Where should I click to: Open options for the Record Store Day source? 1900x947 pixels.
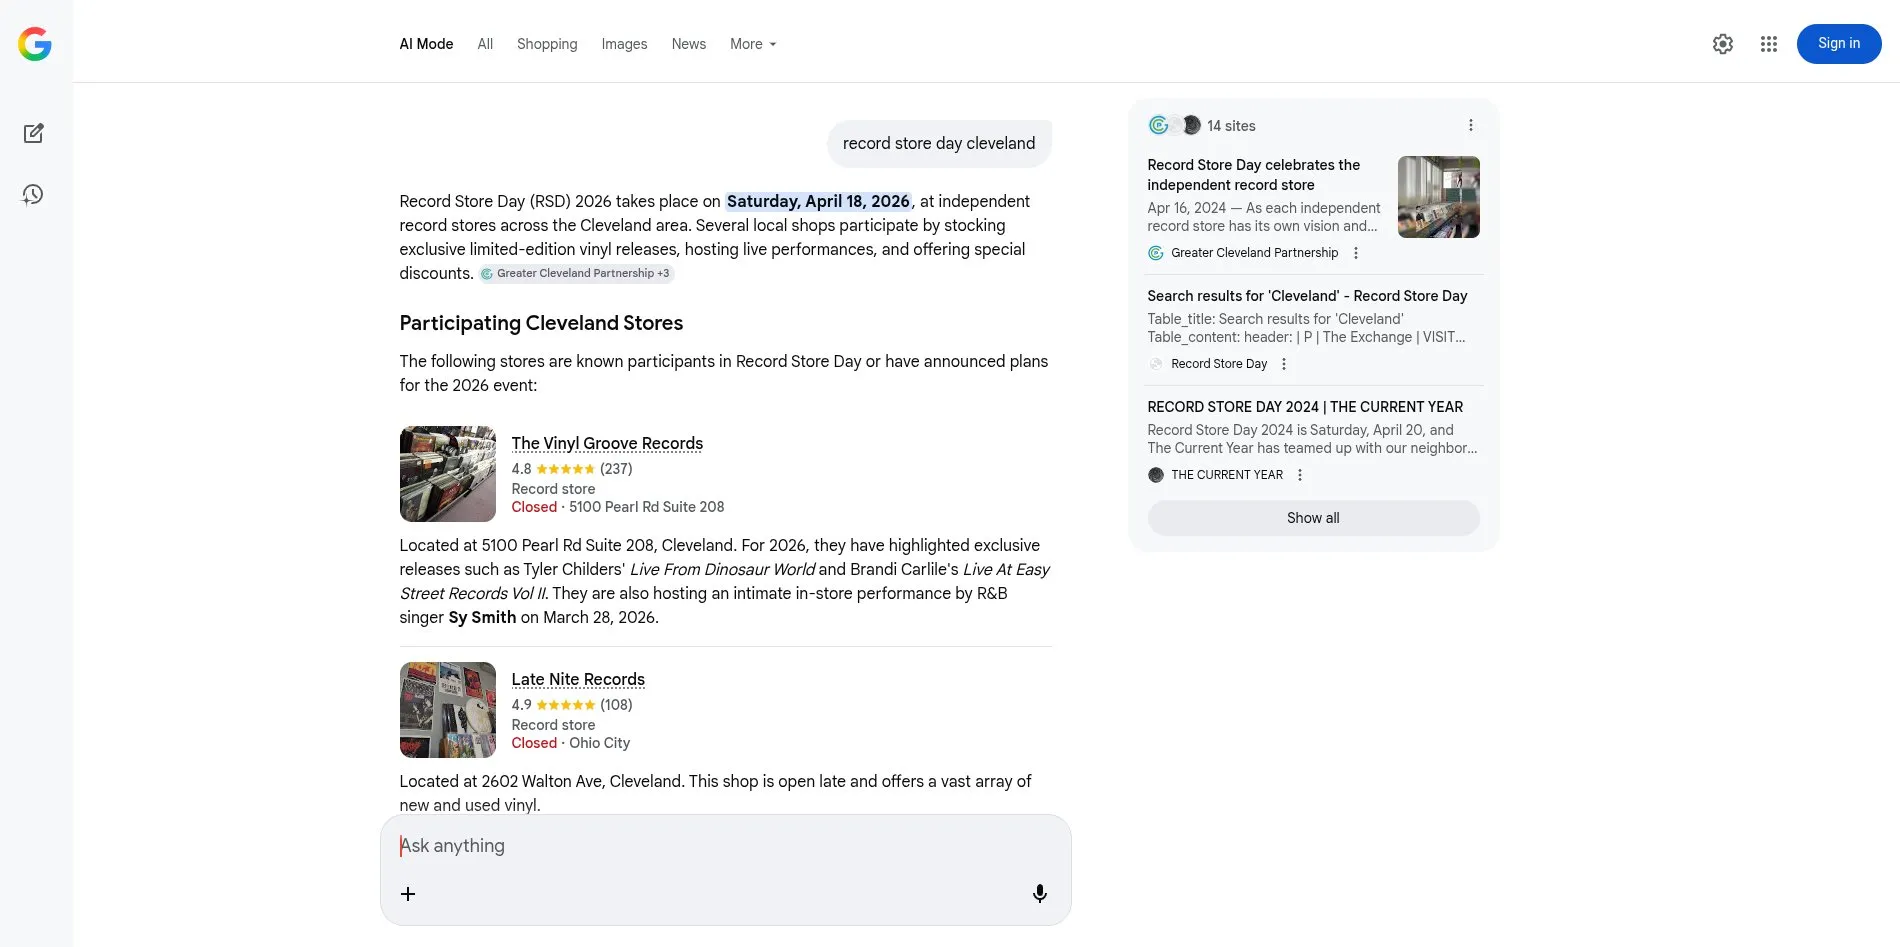coord(1283,364)
